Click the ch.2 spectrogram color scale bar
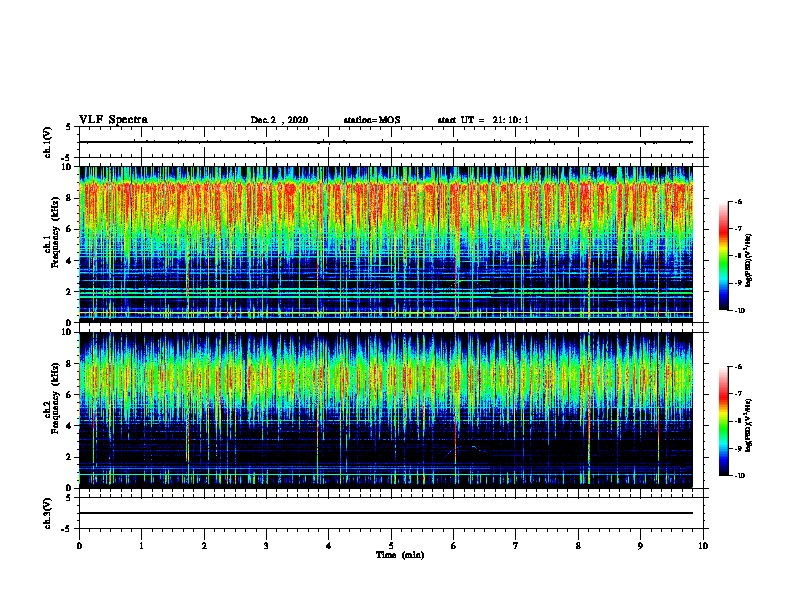Viewport: 792px width, 612px height. coord(724,421)
